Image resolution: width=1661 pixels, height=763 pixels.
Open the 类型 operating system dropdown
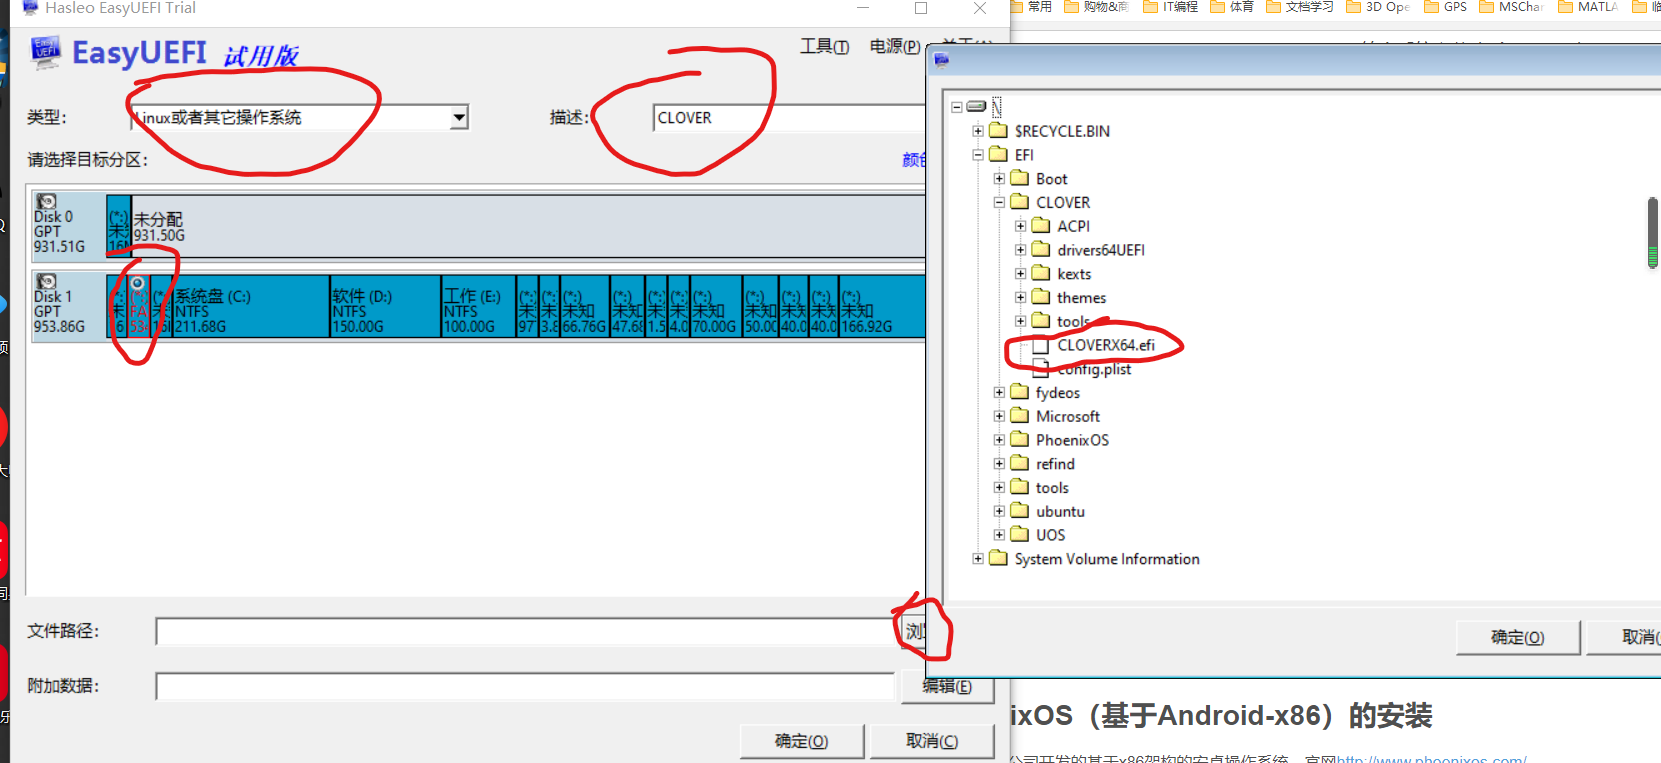click(459, 118)
